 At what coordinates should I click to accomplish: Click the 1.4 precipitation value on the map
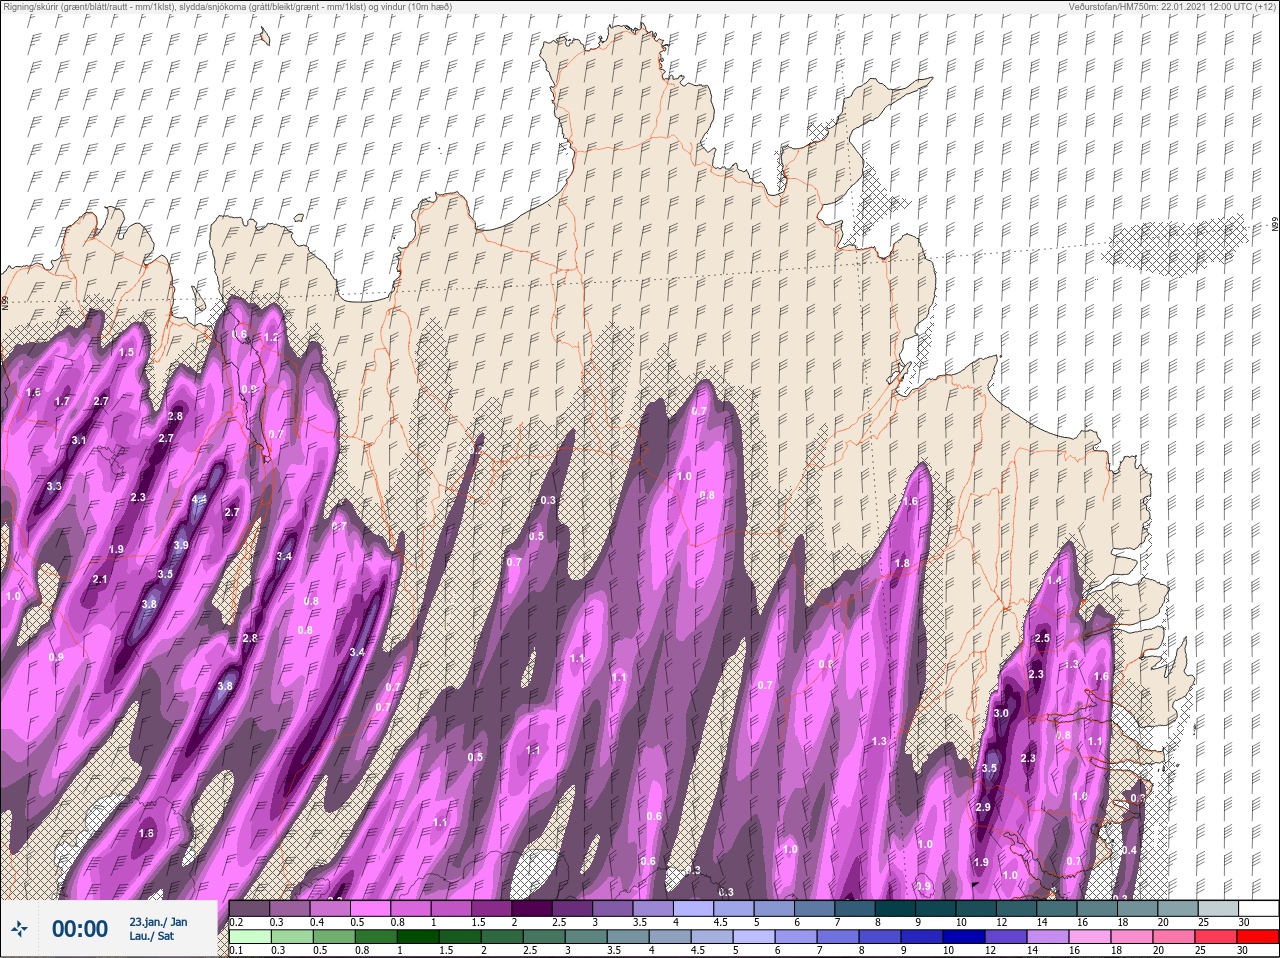click(x=1053, y=580)
